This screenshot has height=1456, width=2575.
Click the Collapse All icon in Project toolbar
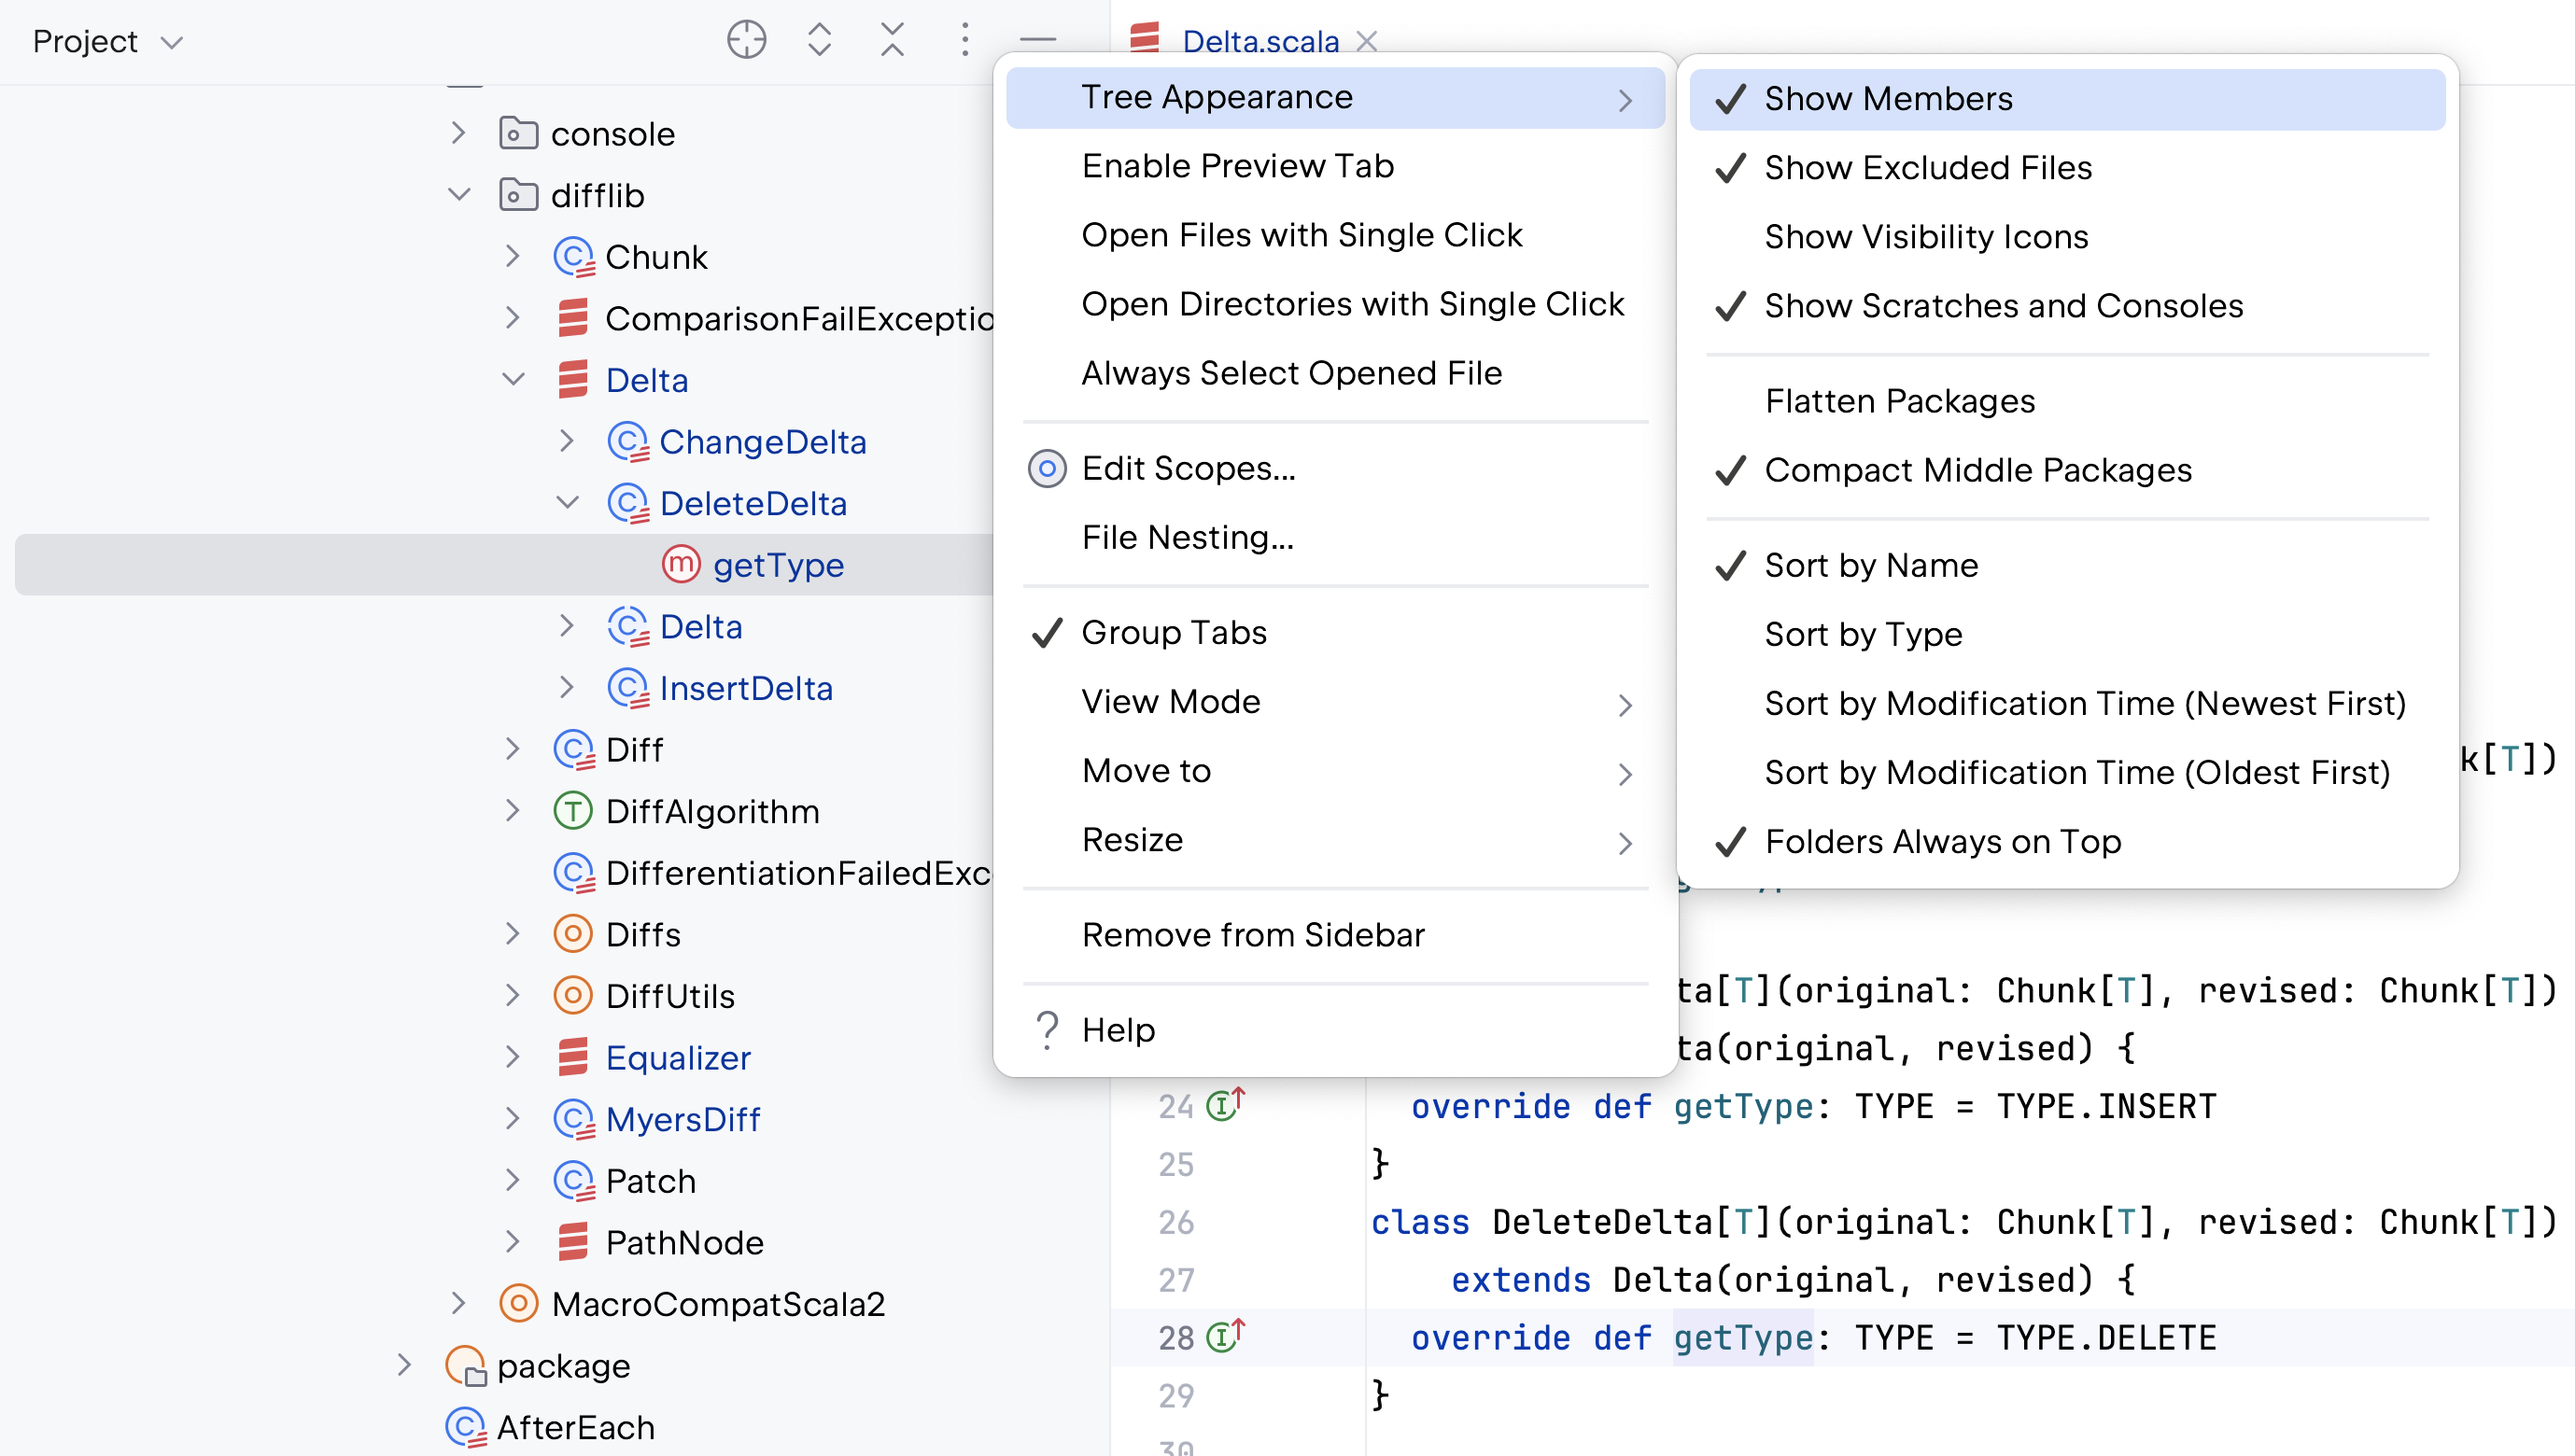click(892, 40)
